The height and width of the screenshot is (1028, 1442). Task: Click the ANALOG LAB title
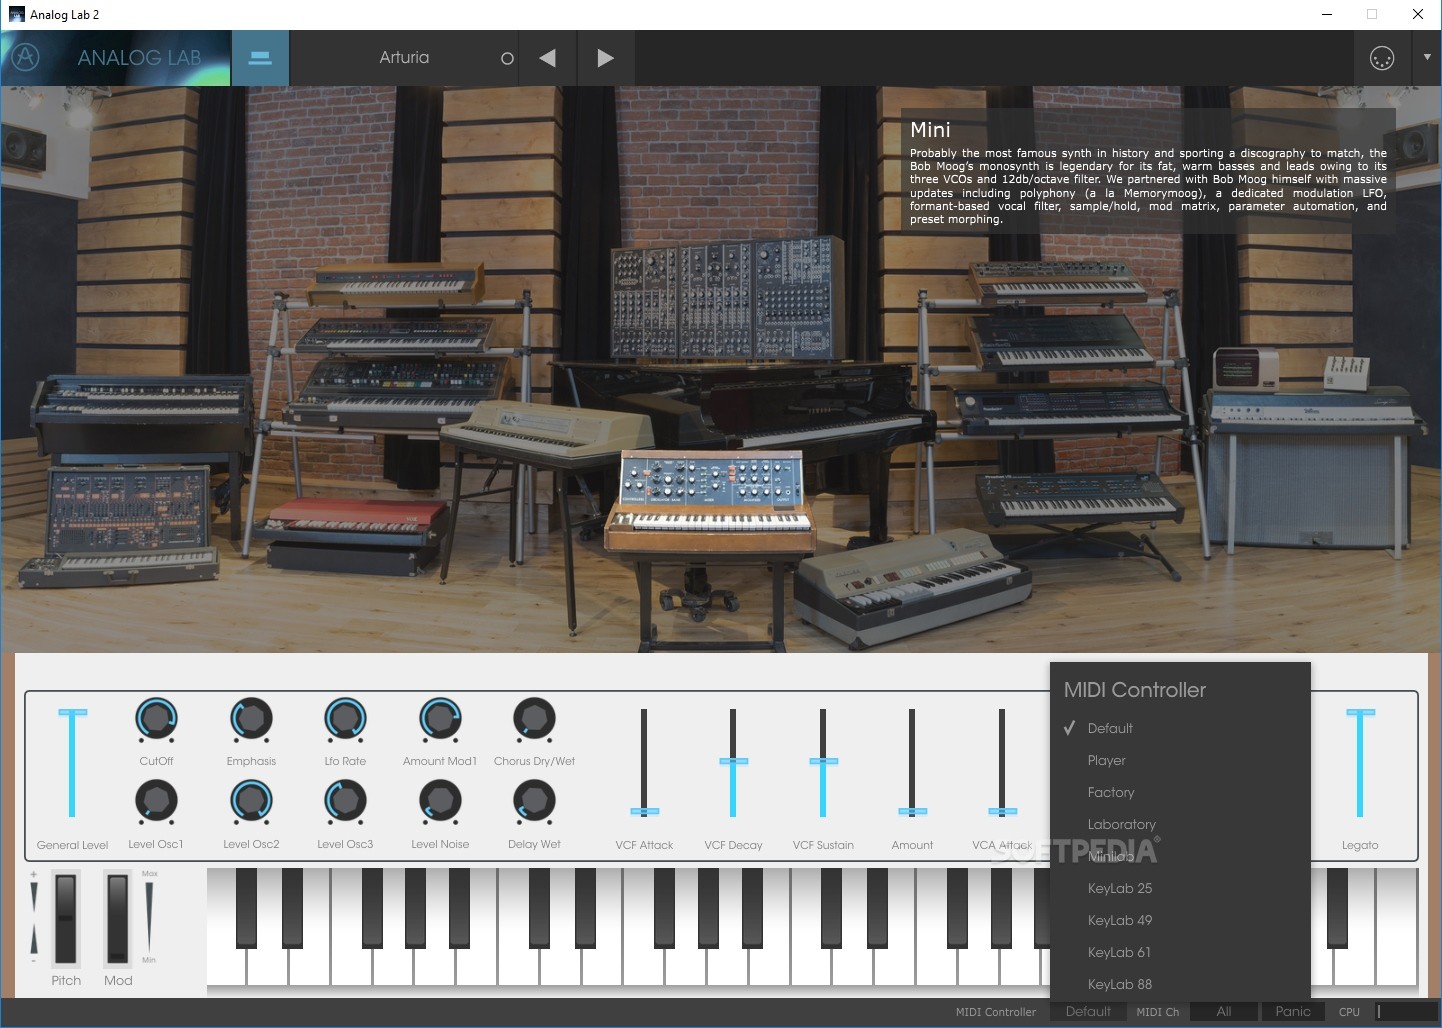[x=139, y=58]
